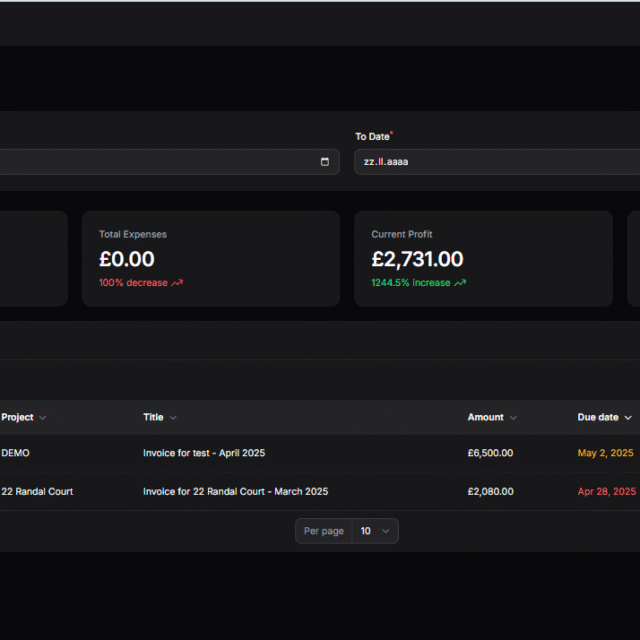Open the Per page dropdown

(375, 531)
